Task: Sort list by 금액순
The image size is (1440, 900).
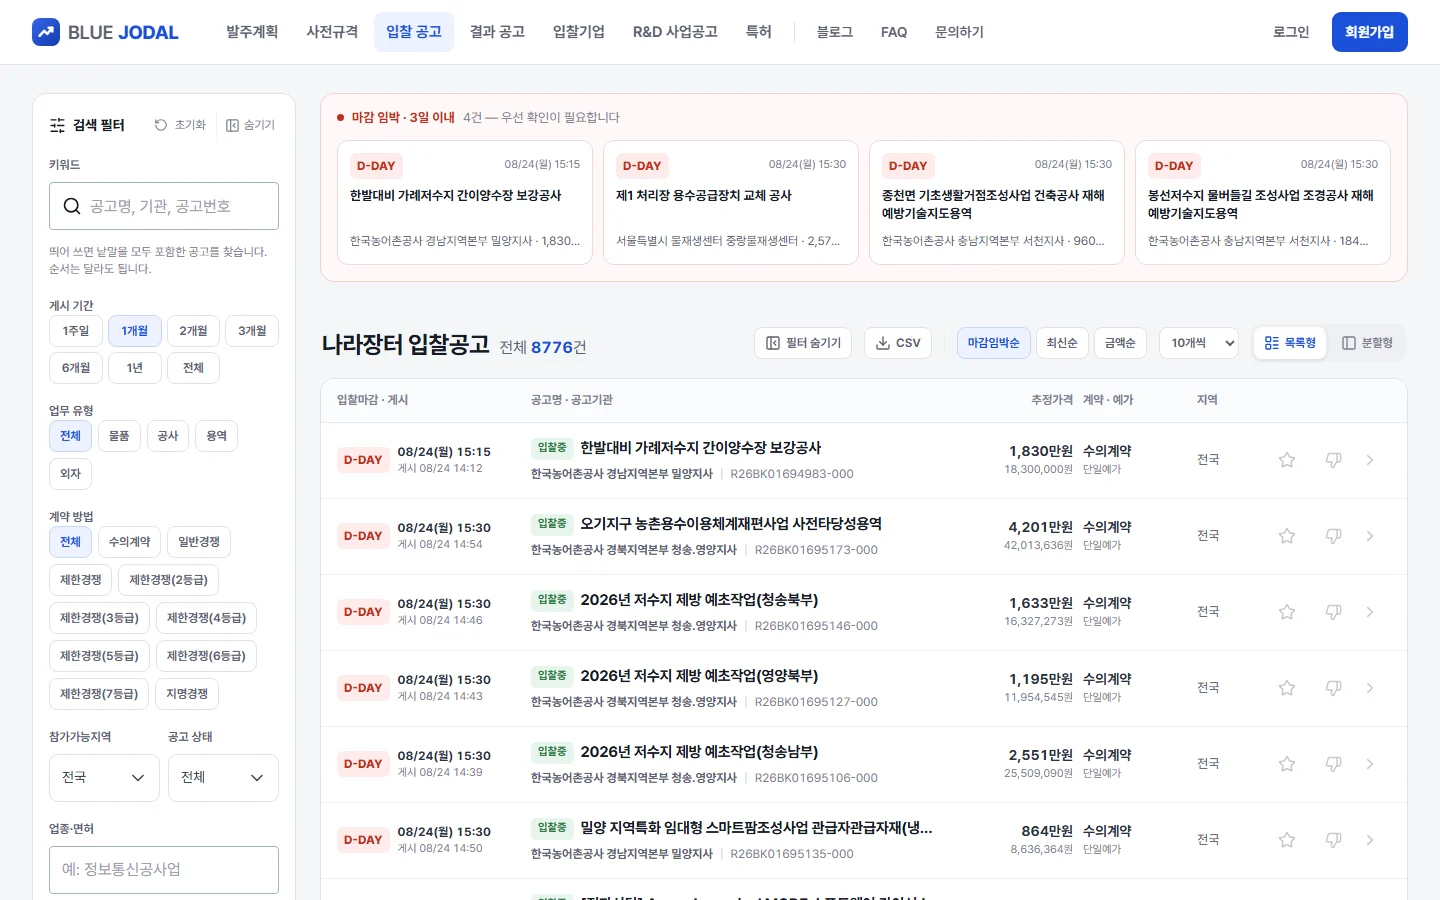Action: click(x=1120, y=343)
